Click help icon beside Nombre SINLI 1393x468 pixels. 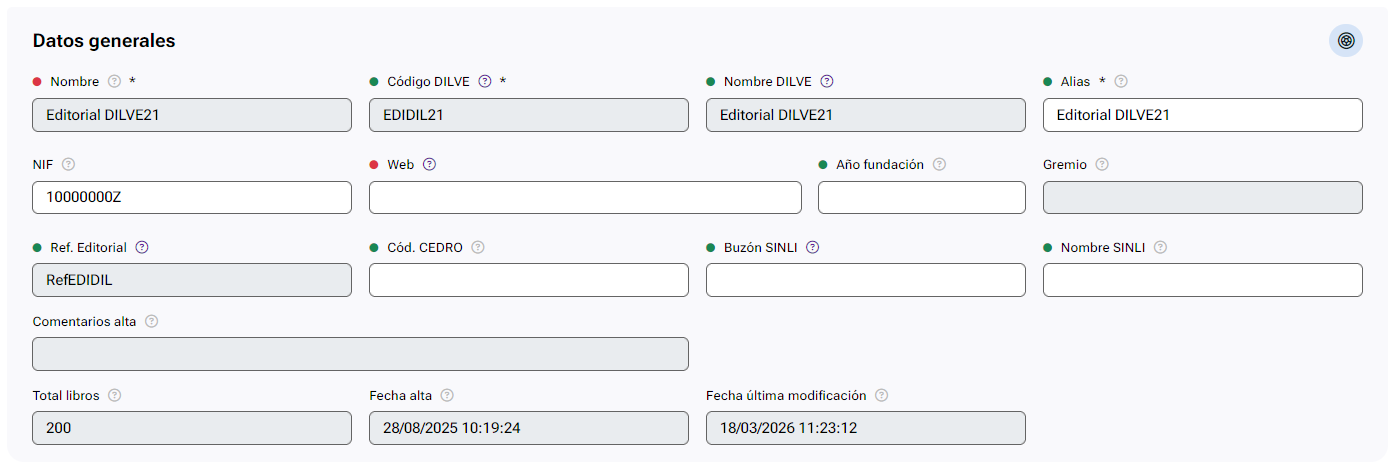(1160, 248)
